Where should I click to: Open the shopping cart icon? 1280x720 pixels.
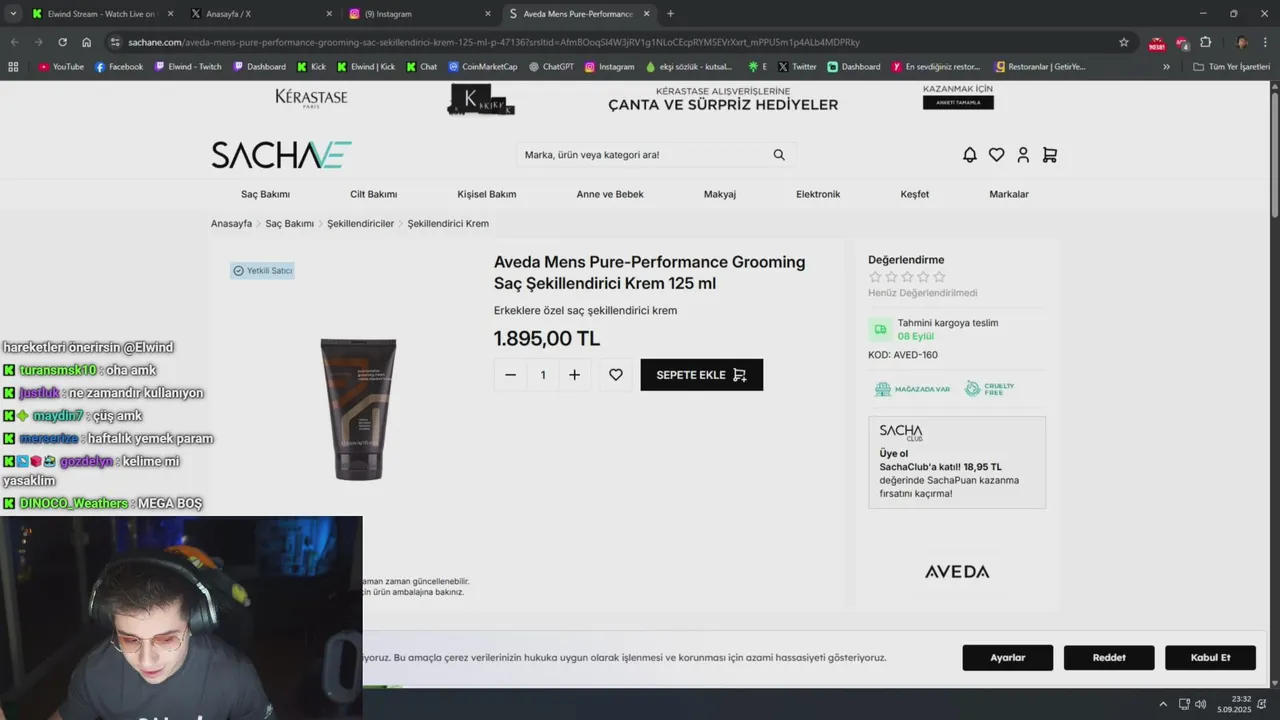click(1049, 155)
